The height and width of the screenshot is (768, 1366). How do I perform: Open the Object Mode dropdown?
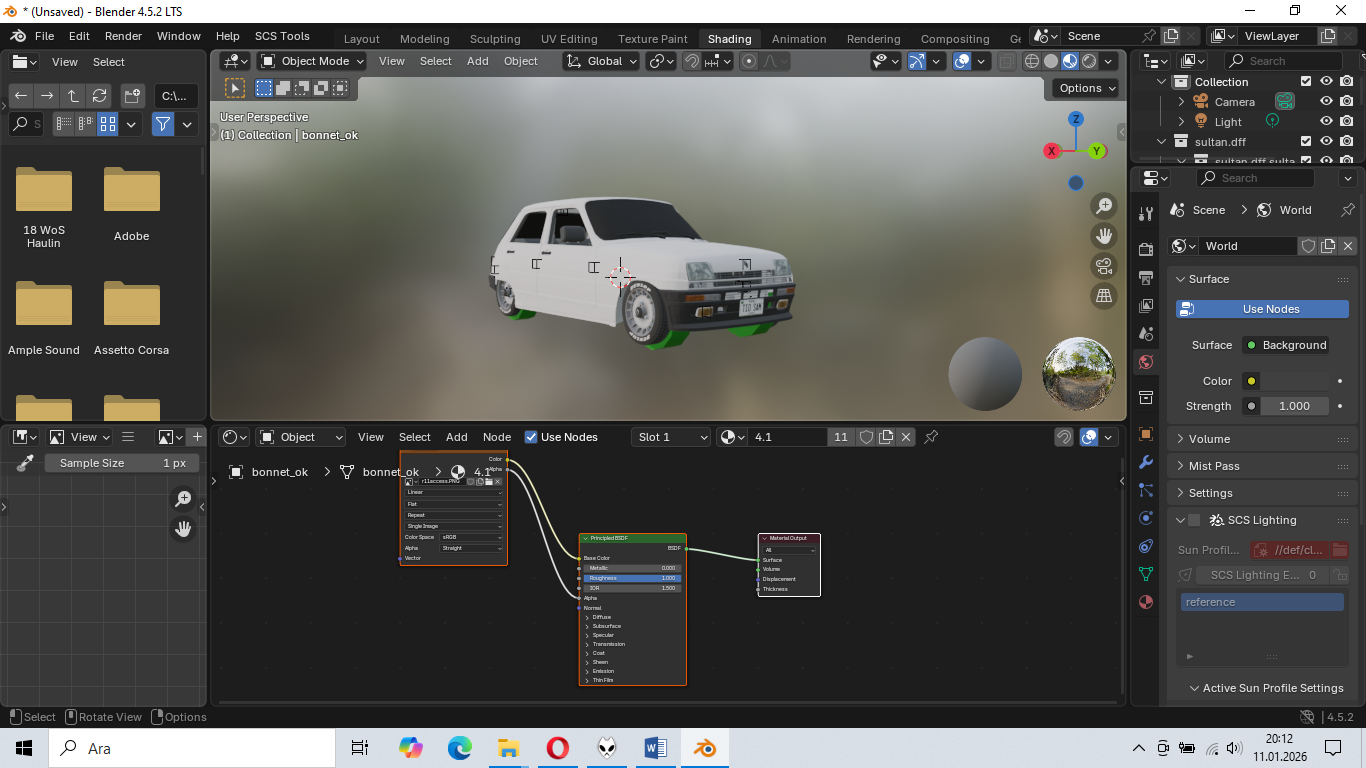coord(312,61)
